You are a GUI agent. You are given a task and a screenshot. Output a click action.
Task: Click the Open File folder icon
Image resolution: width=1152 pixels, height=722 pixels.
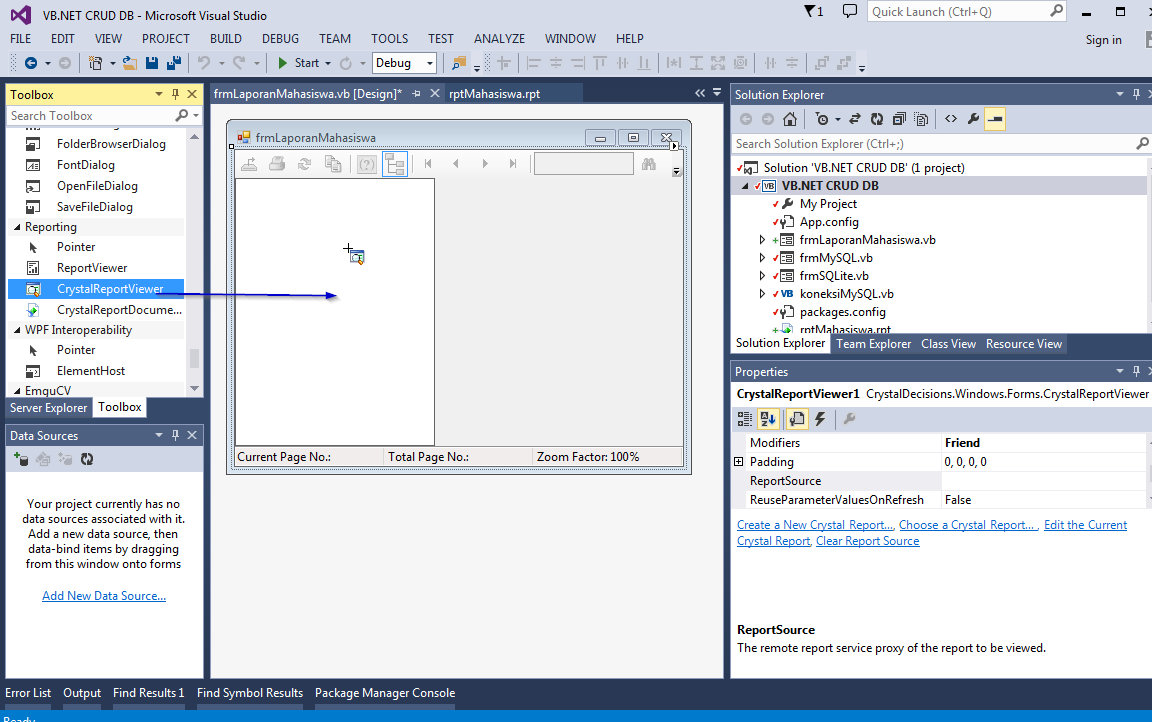click(130, 63)
